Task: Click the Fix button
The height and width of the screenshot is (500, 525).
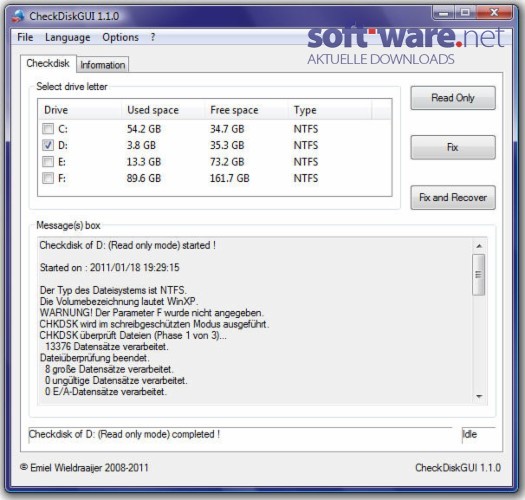Action: [453, 147]
